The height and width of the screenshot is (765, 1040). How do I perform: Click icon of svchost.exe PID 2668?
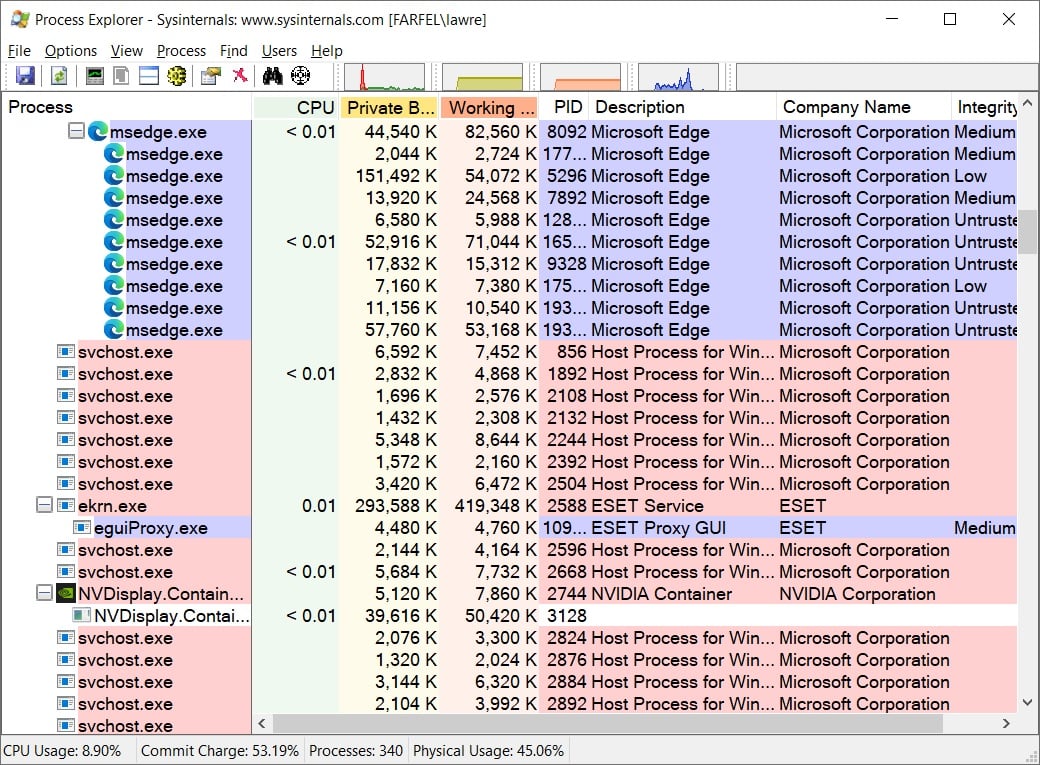[66, 571]
